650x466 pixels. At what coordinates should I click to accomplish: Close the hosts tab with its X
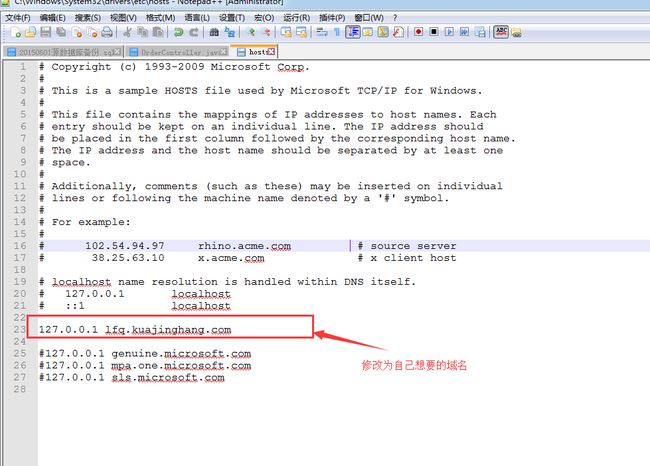271,52
